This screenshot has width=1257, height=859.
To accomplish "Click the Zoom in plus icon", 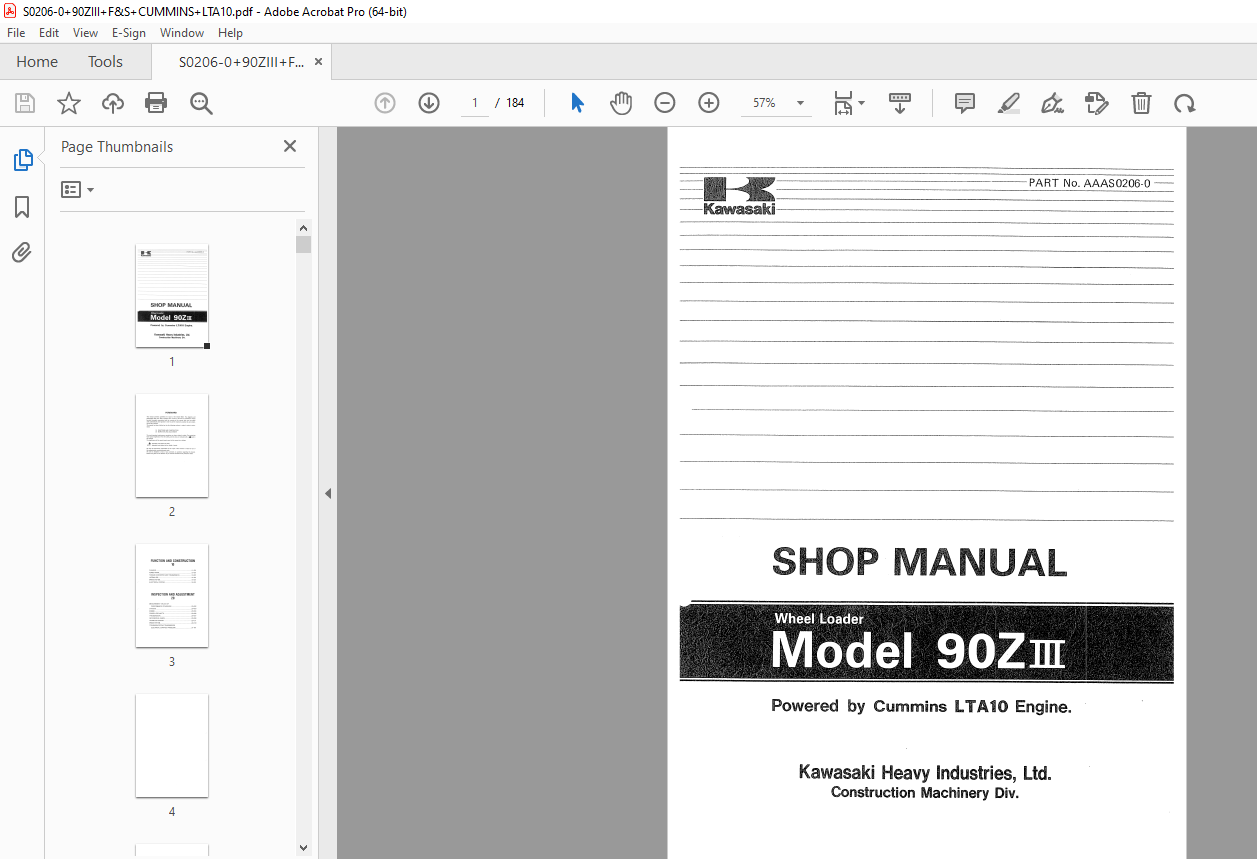I will pyautogui.click(x=709, y=103).
